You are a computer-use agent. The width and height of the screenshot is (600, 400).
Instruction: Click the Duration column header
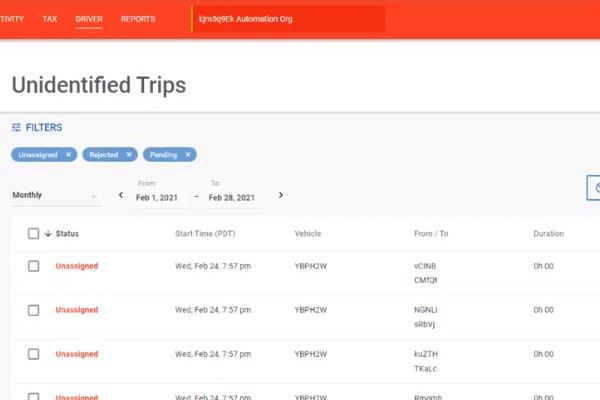click(549, 233)
